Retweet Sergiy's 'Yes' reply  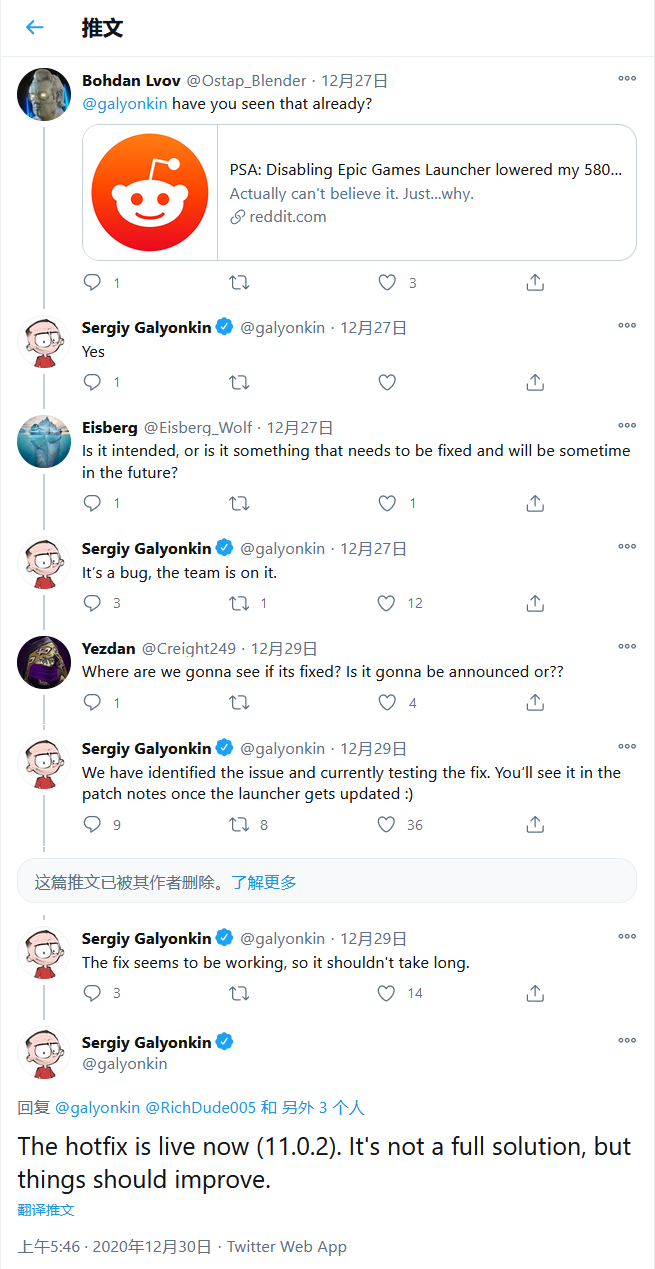tap(239, 382)
